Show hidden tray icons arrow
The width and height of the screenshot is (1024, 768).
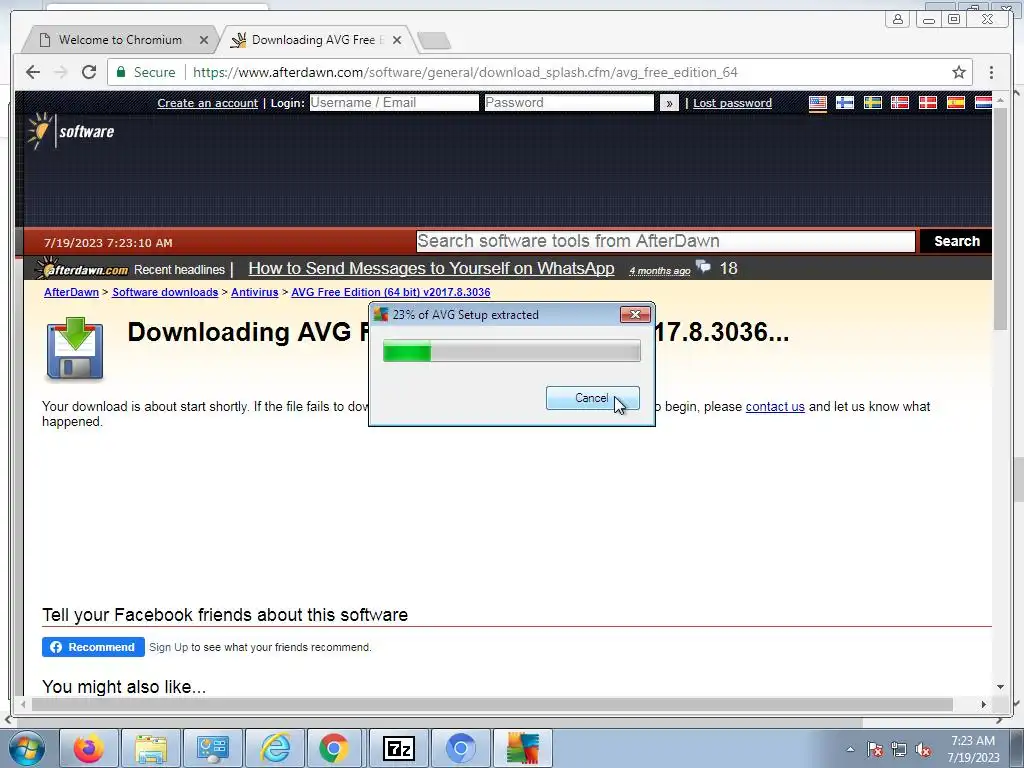coord(850,749)
